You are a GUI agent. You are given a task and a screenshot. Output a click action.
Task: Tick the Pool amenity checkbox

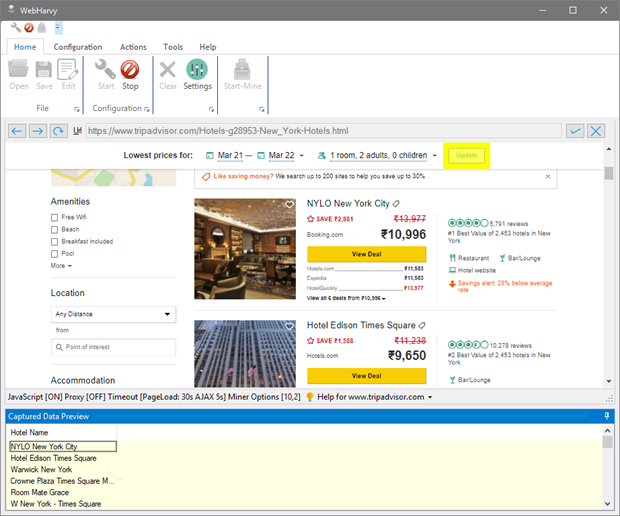55,253
